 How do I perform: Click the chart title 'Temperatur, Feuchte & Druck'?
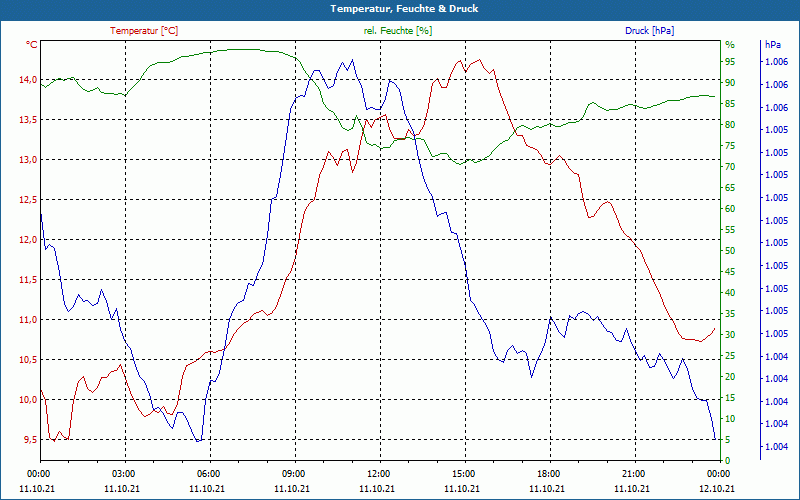click(404, 9)
